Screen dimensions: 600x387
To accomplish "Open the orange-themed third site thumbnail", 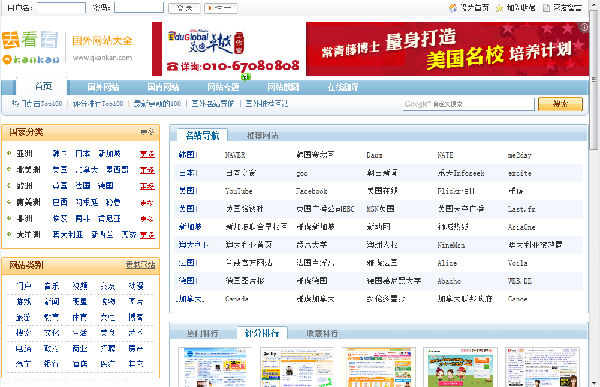I will click(379, 367).
